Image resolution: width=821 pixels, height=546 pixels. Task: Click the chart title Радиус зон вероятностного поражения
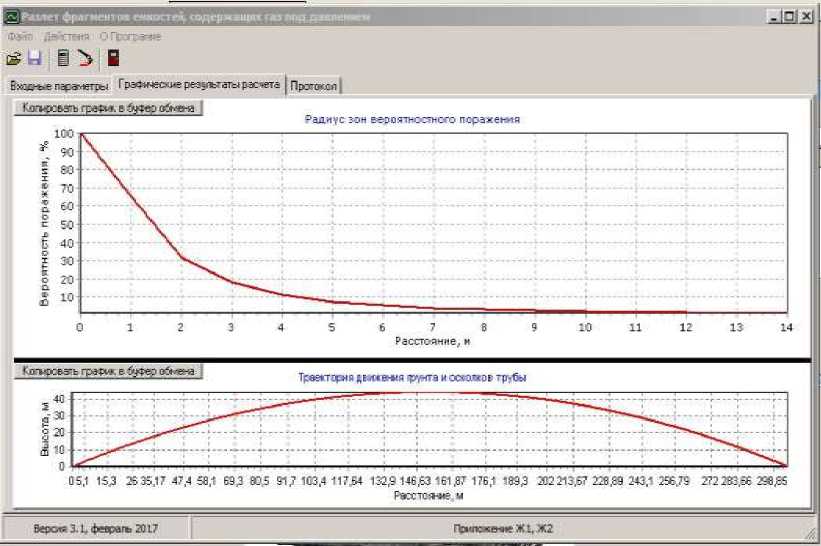click(x=412, y=119)
